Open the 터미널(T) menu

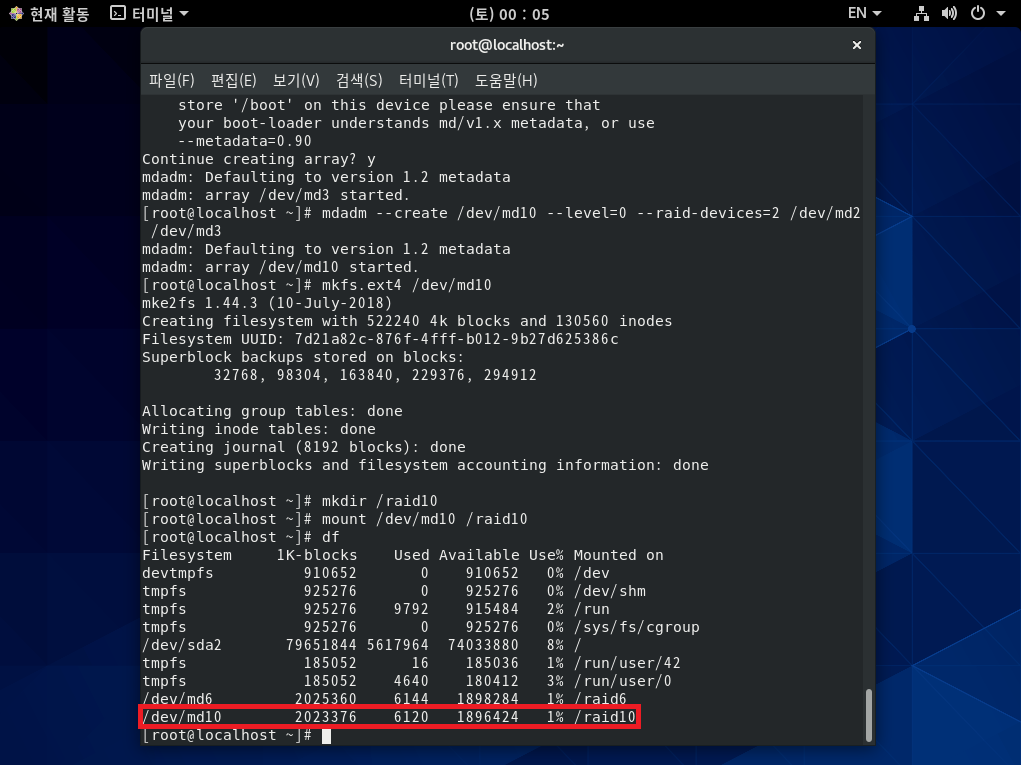pyautogui.click(x=428, y=81)
